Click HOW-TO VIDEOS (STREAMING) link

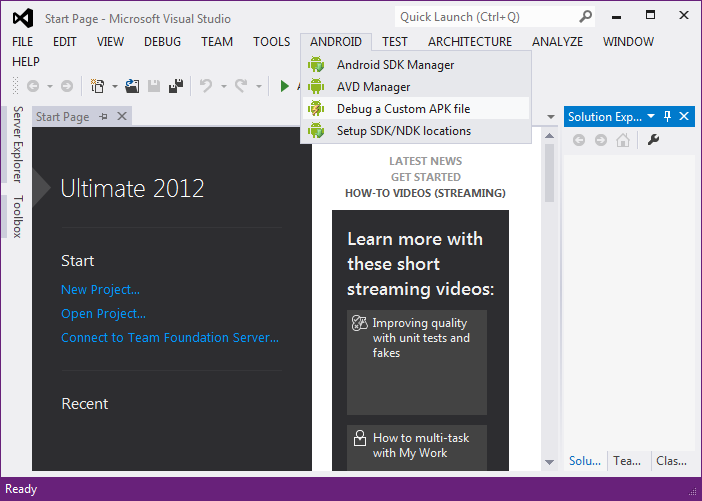click(x=425, y=193)
